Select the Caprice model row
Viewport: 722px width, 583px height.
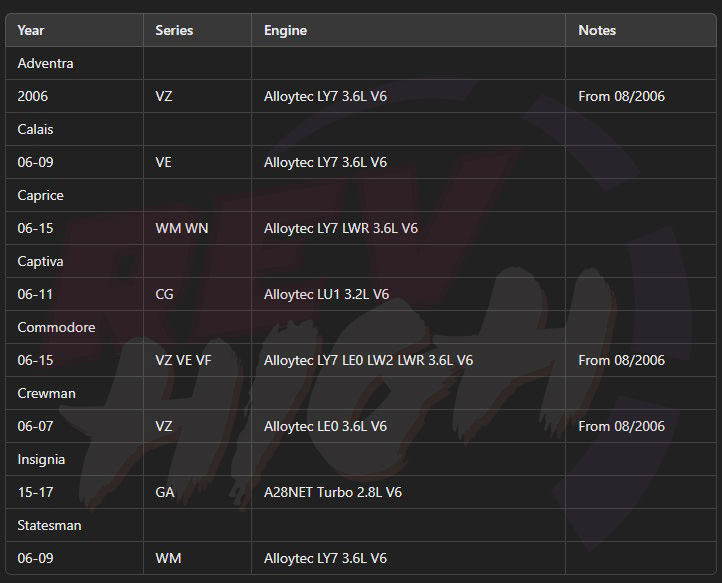point(361,195)
